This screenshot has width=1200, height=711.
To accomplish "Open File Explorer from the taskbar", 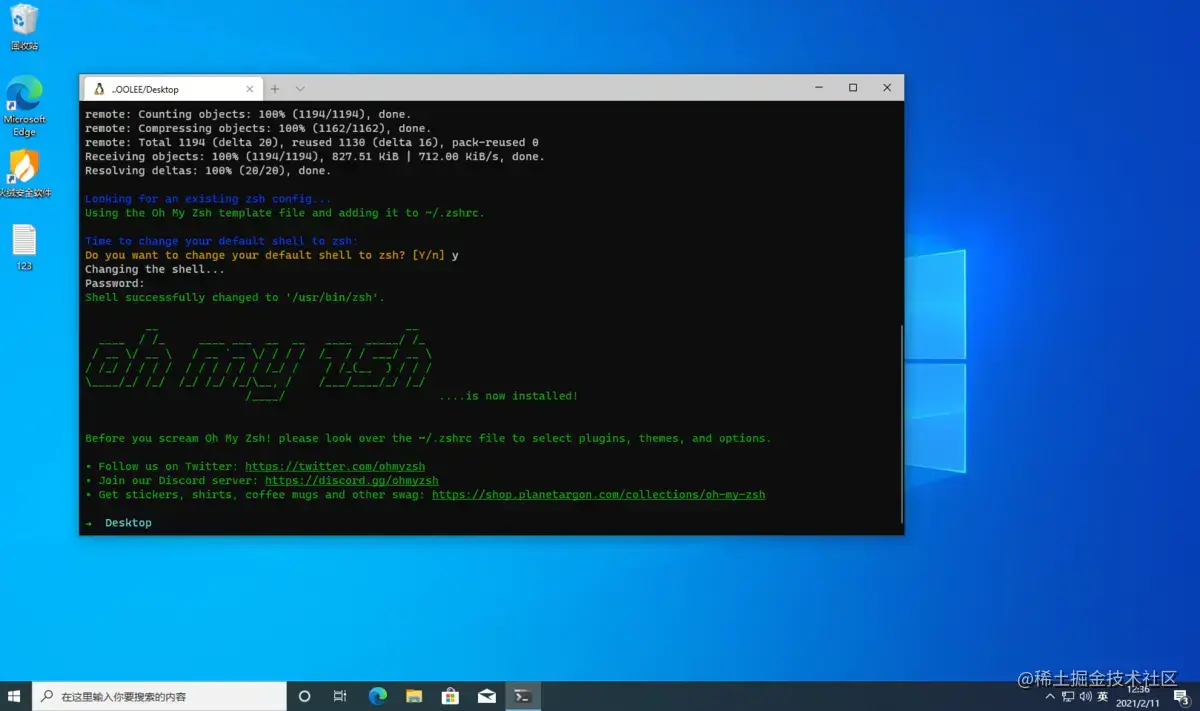I will click(414, 696).
